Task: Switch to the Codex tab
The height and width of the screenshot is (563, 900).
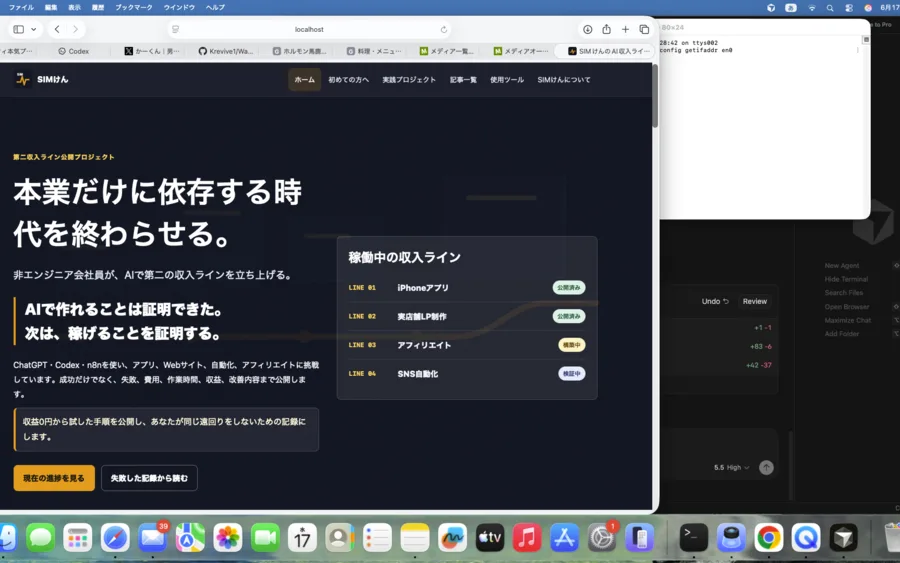Action: 73,51
